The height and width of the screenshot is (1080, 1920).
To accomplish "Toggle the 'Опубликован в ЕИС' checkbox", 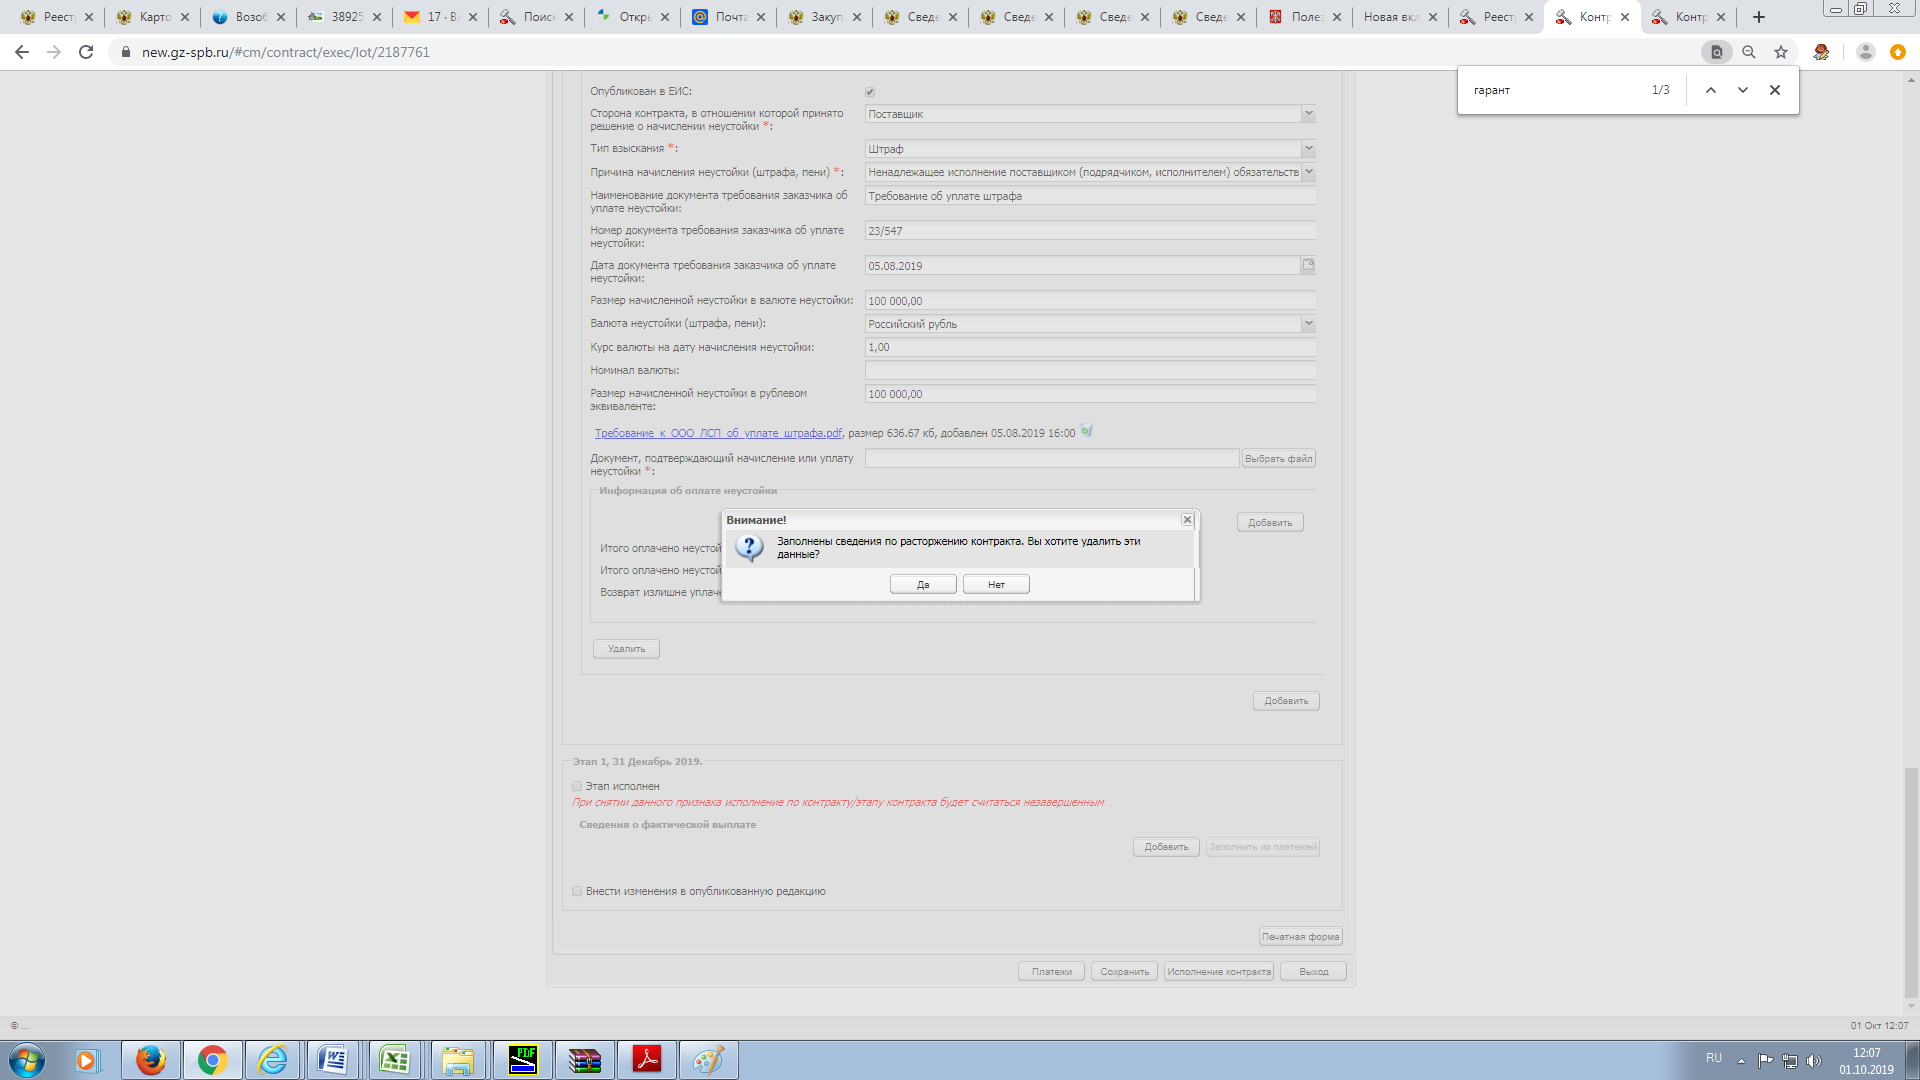I will tap(870, 92).
